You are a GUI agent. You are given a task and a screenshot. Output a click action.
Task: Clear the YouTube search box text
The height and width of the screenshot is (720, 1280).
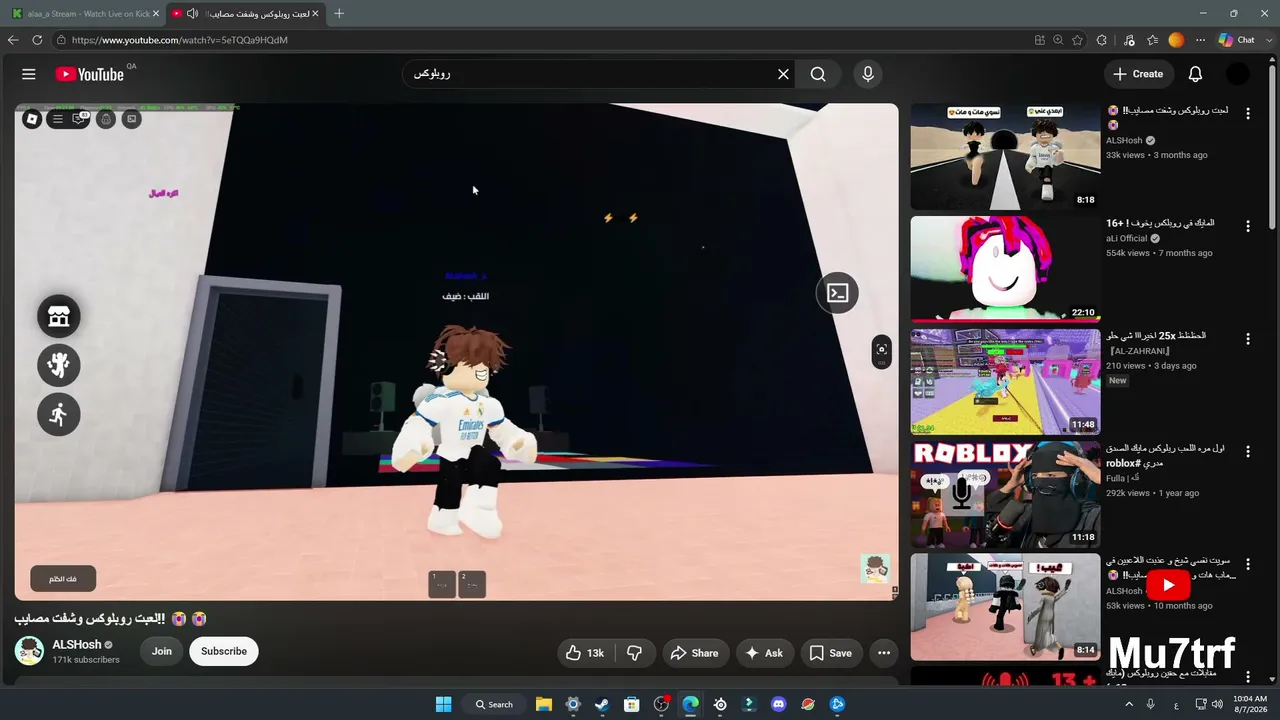click(x=783, y=74)
